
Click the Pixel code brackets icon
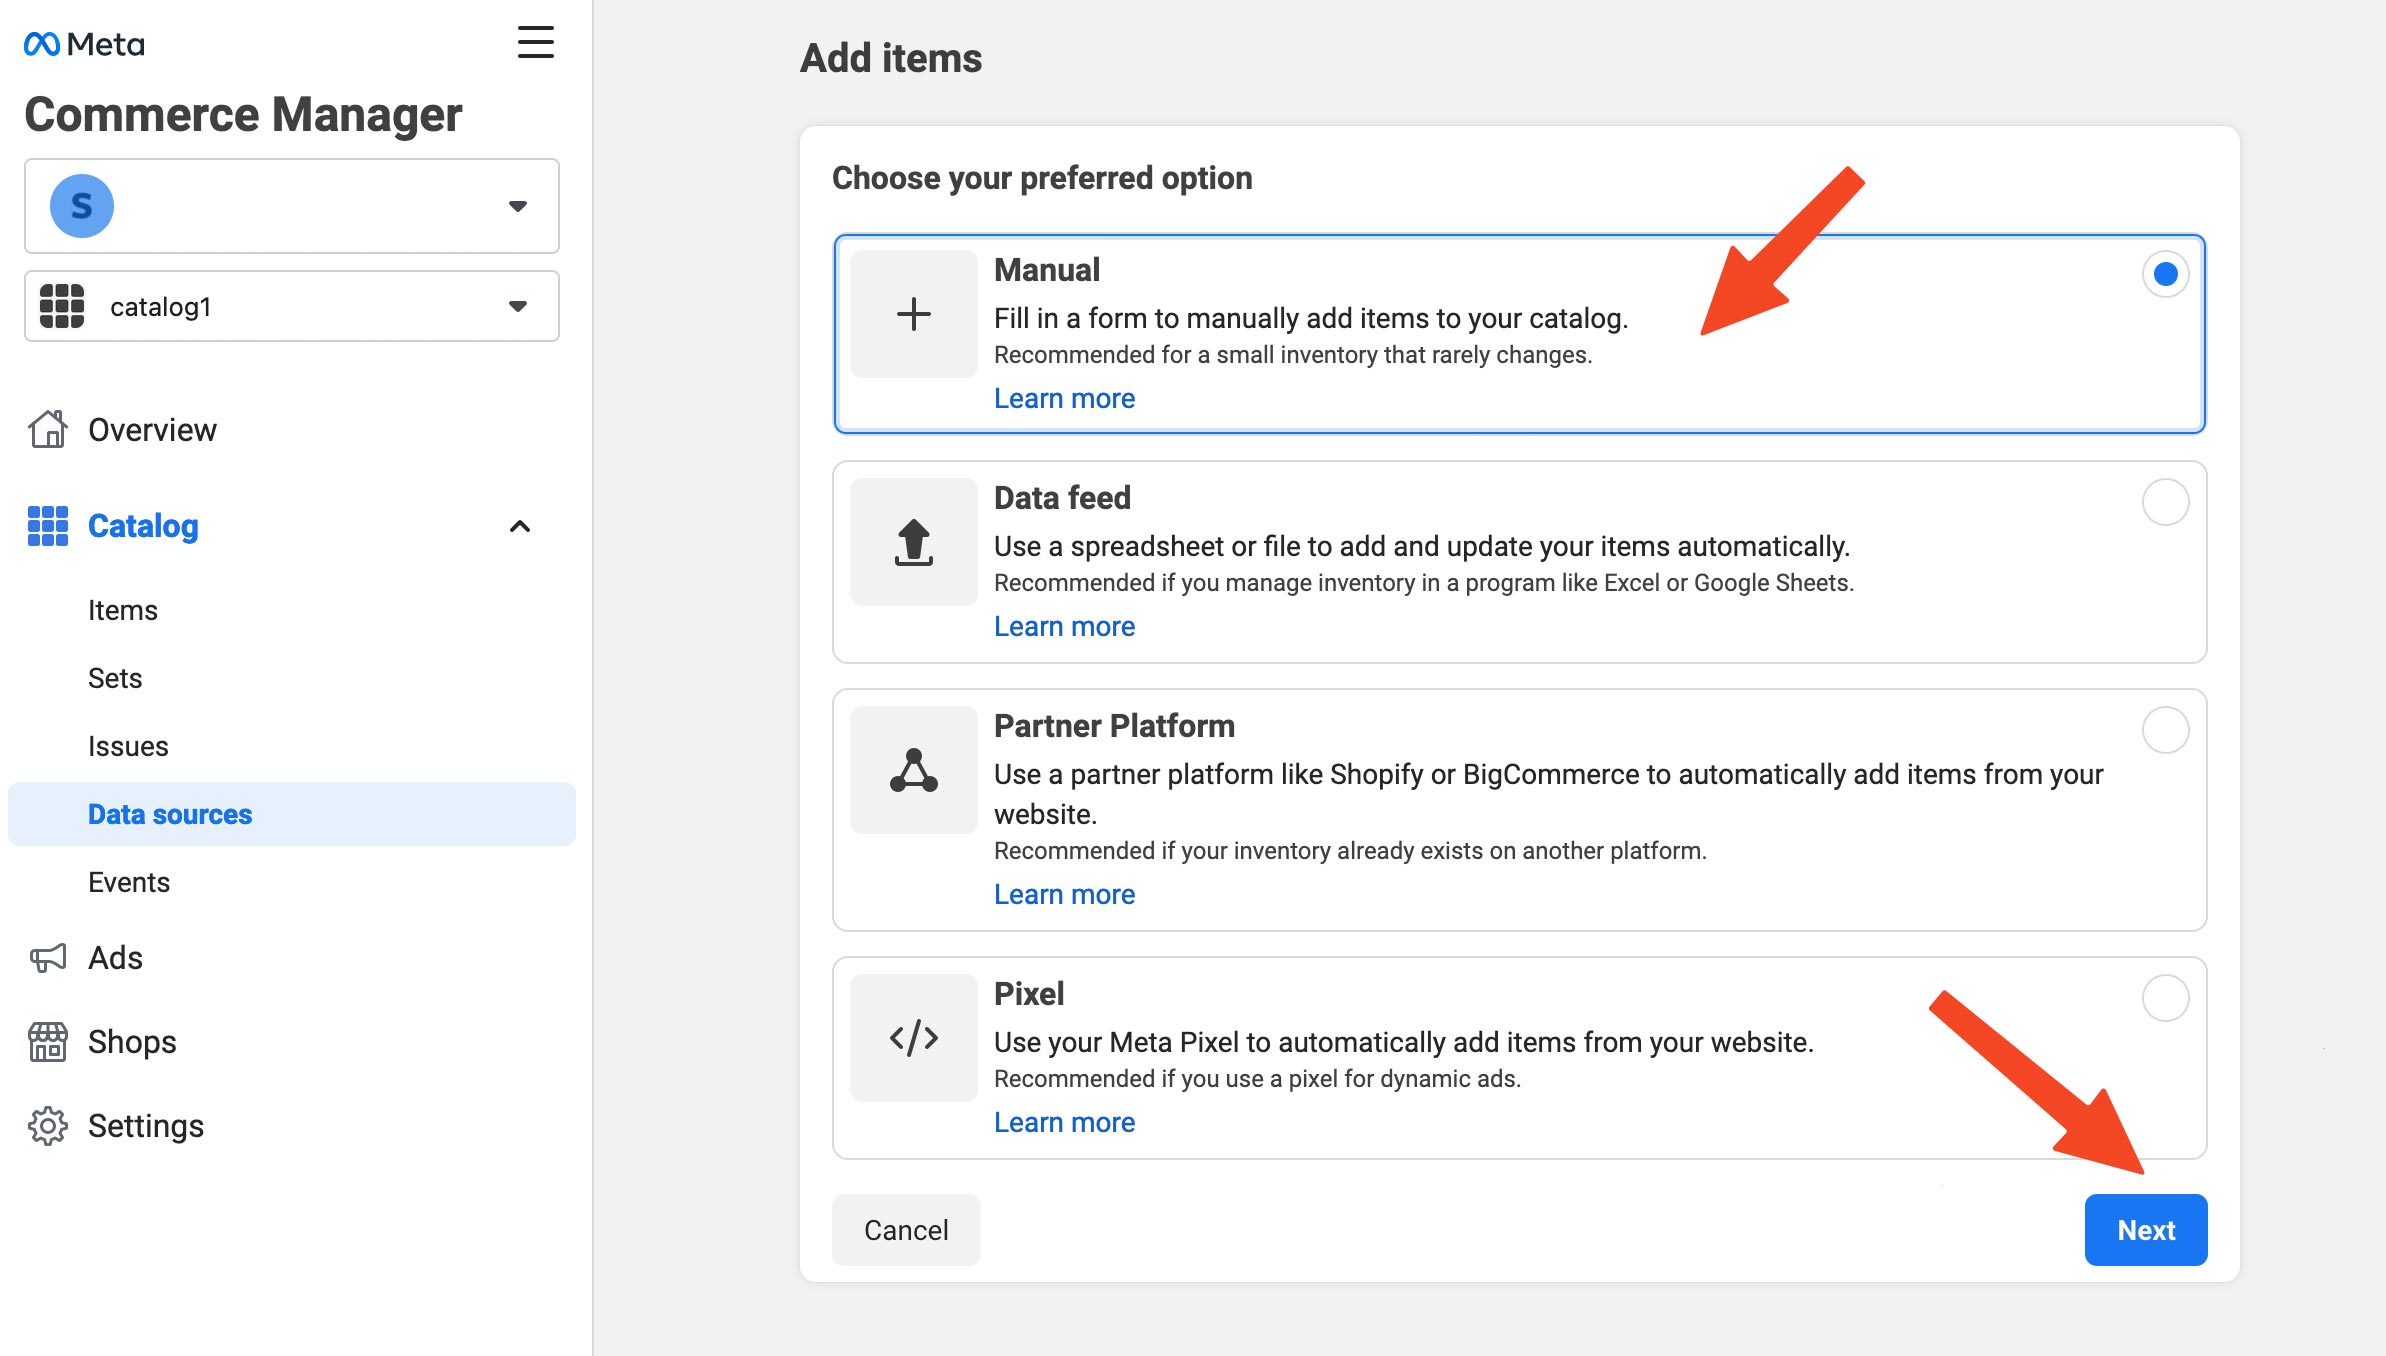913,1038
